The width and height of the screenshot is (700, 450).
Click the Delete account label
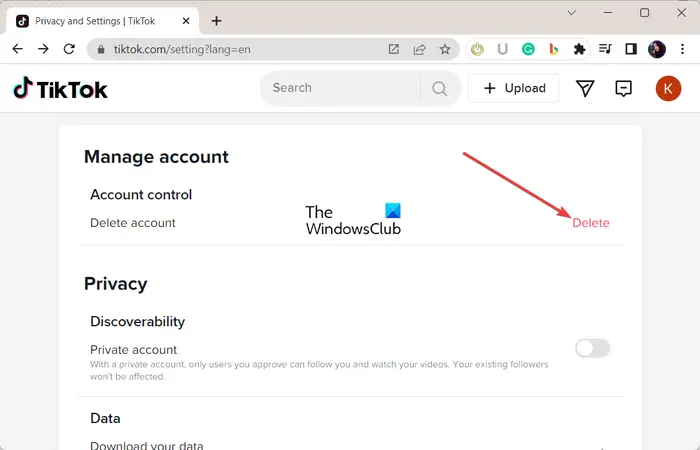coord(133,223)
